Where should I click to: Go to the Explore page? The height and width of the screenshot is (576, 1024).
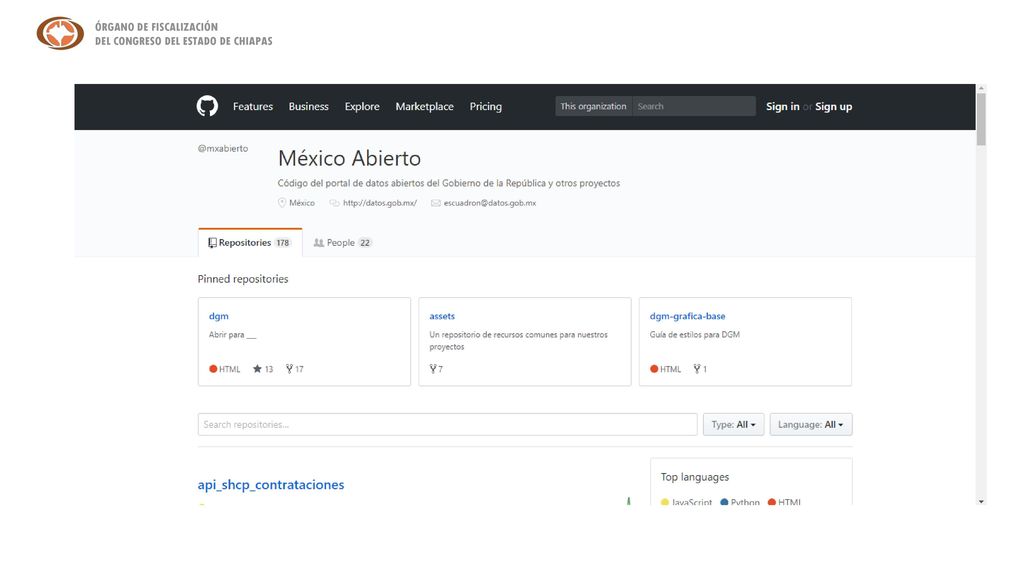click(362, 106)
